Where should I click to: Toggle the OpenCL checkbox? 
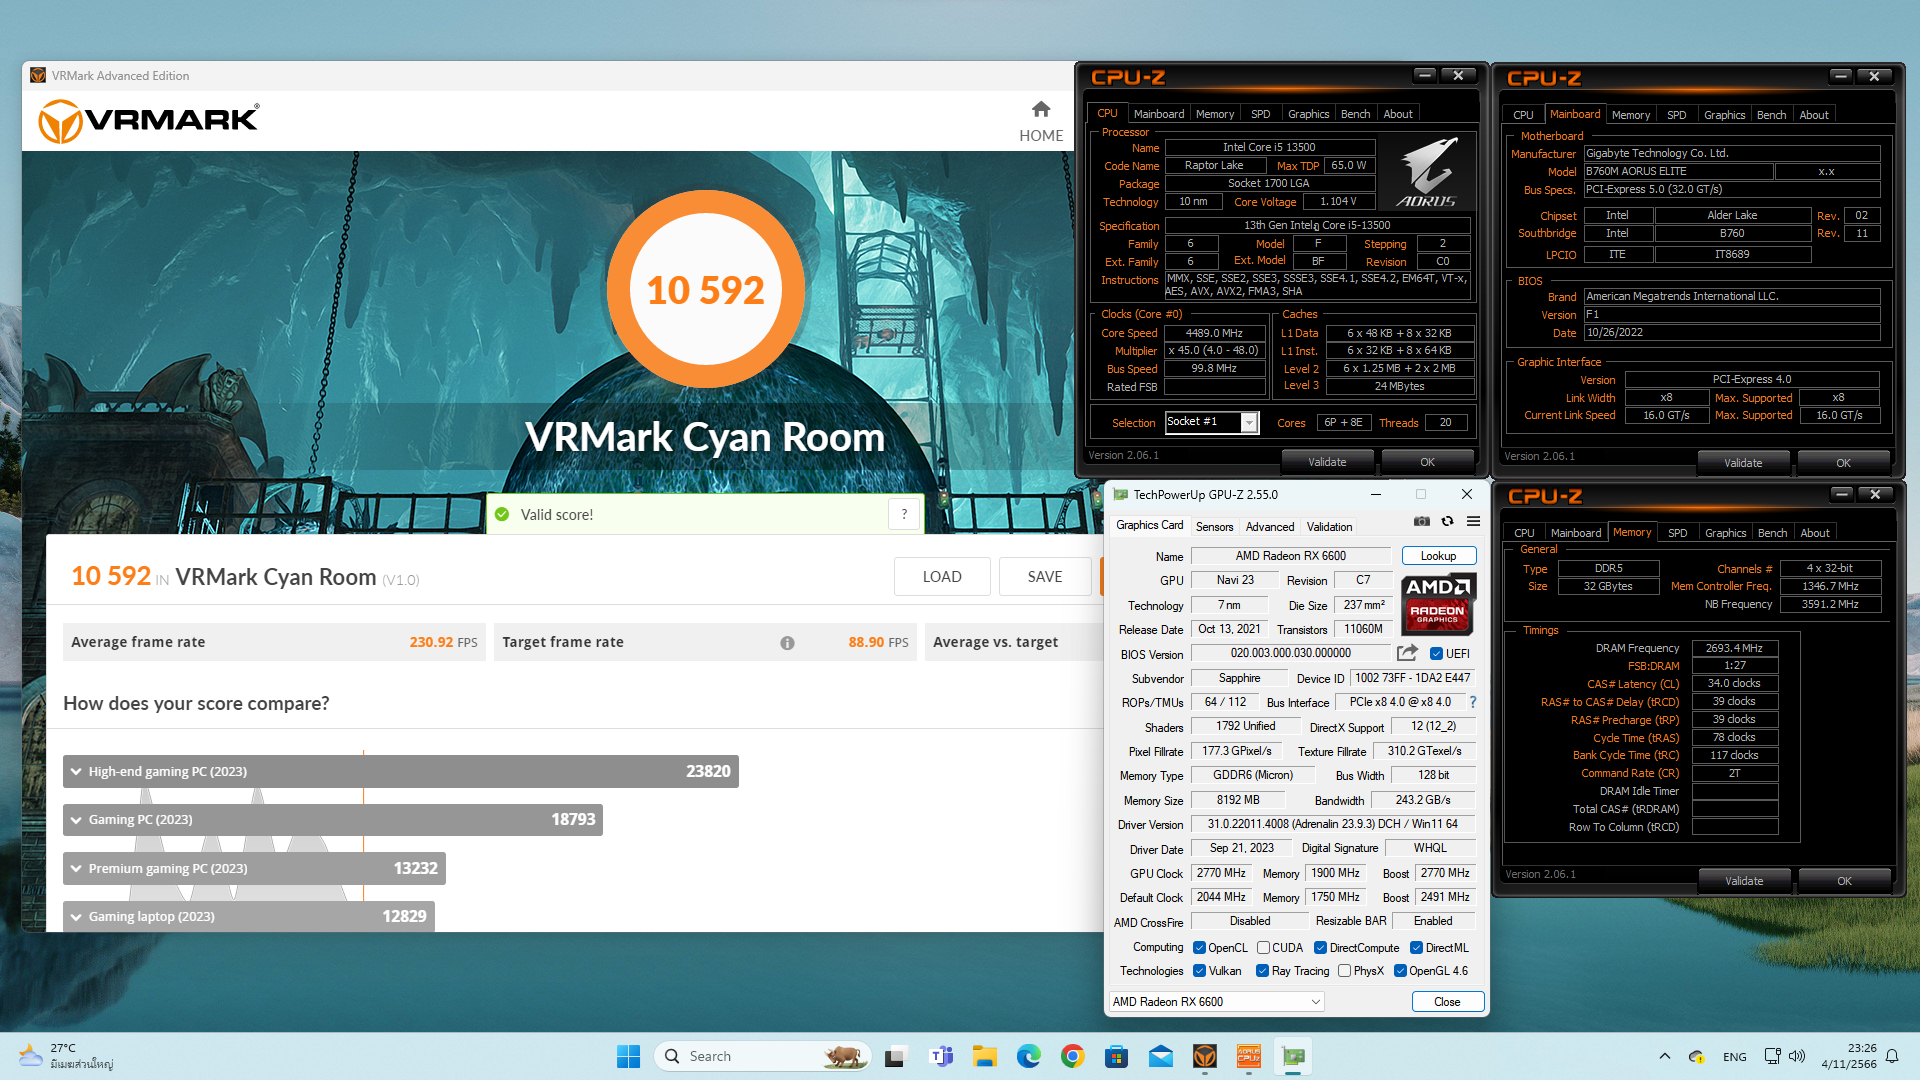coord(1199,948)
